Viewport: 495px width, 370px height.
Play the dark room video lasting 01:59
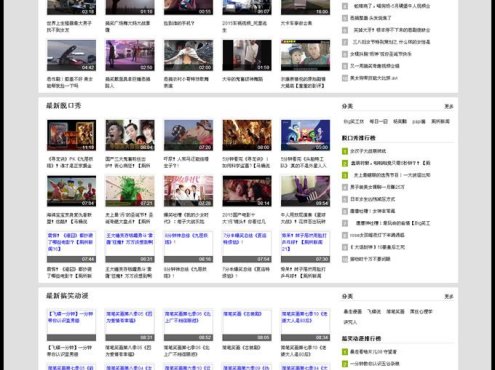pyautogui.click(x=247, y=55)
